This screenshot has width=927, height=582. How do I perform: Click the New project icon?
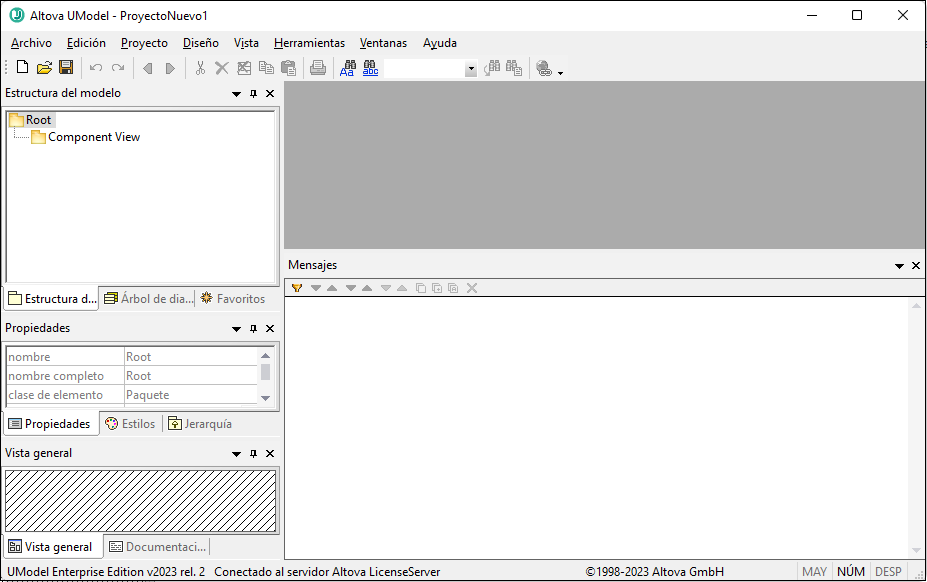point(22,68)
